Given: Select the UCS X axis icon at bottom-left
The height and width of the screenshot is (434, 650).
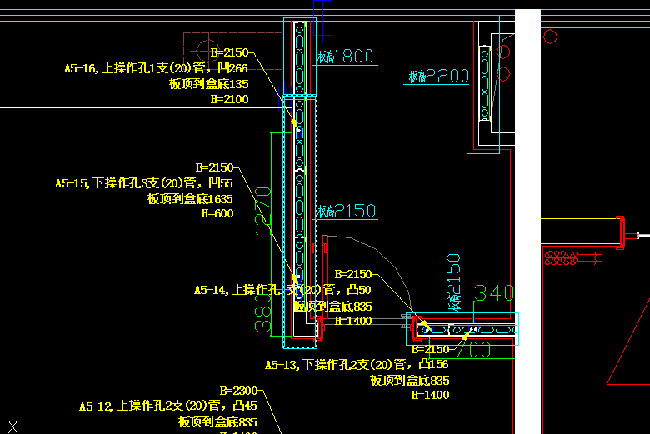Looking at the screenshot, I should click(x=13, y=427).
